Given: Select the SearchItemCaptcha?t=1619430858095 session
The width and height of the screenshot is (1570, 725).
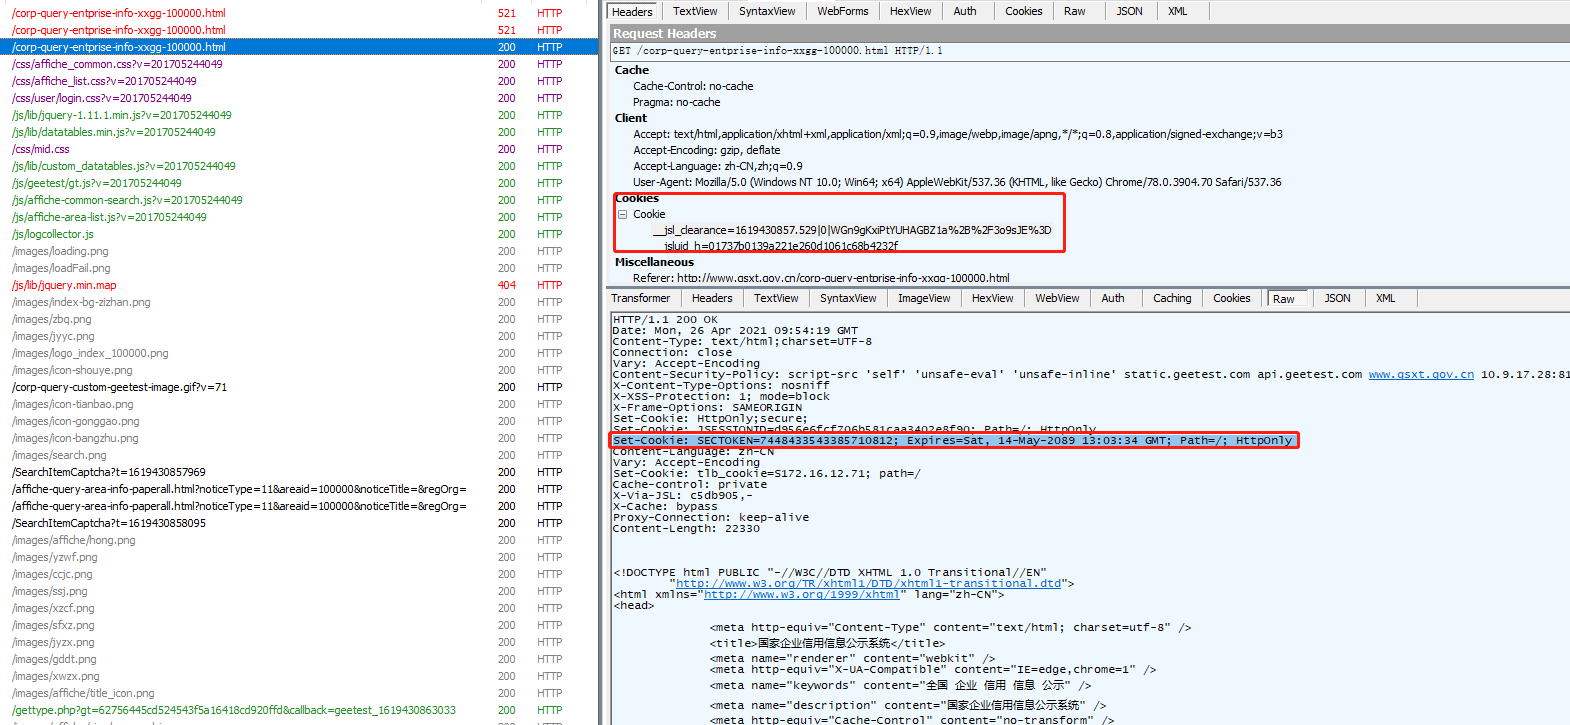Looking at the screenshot, I should [299, 523].
